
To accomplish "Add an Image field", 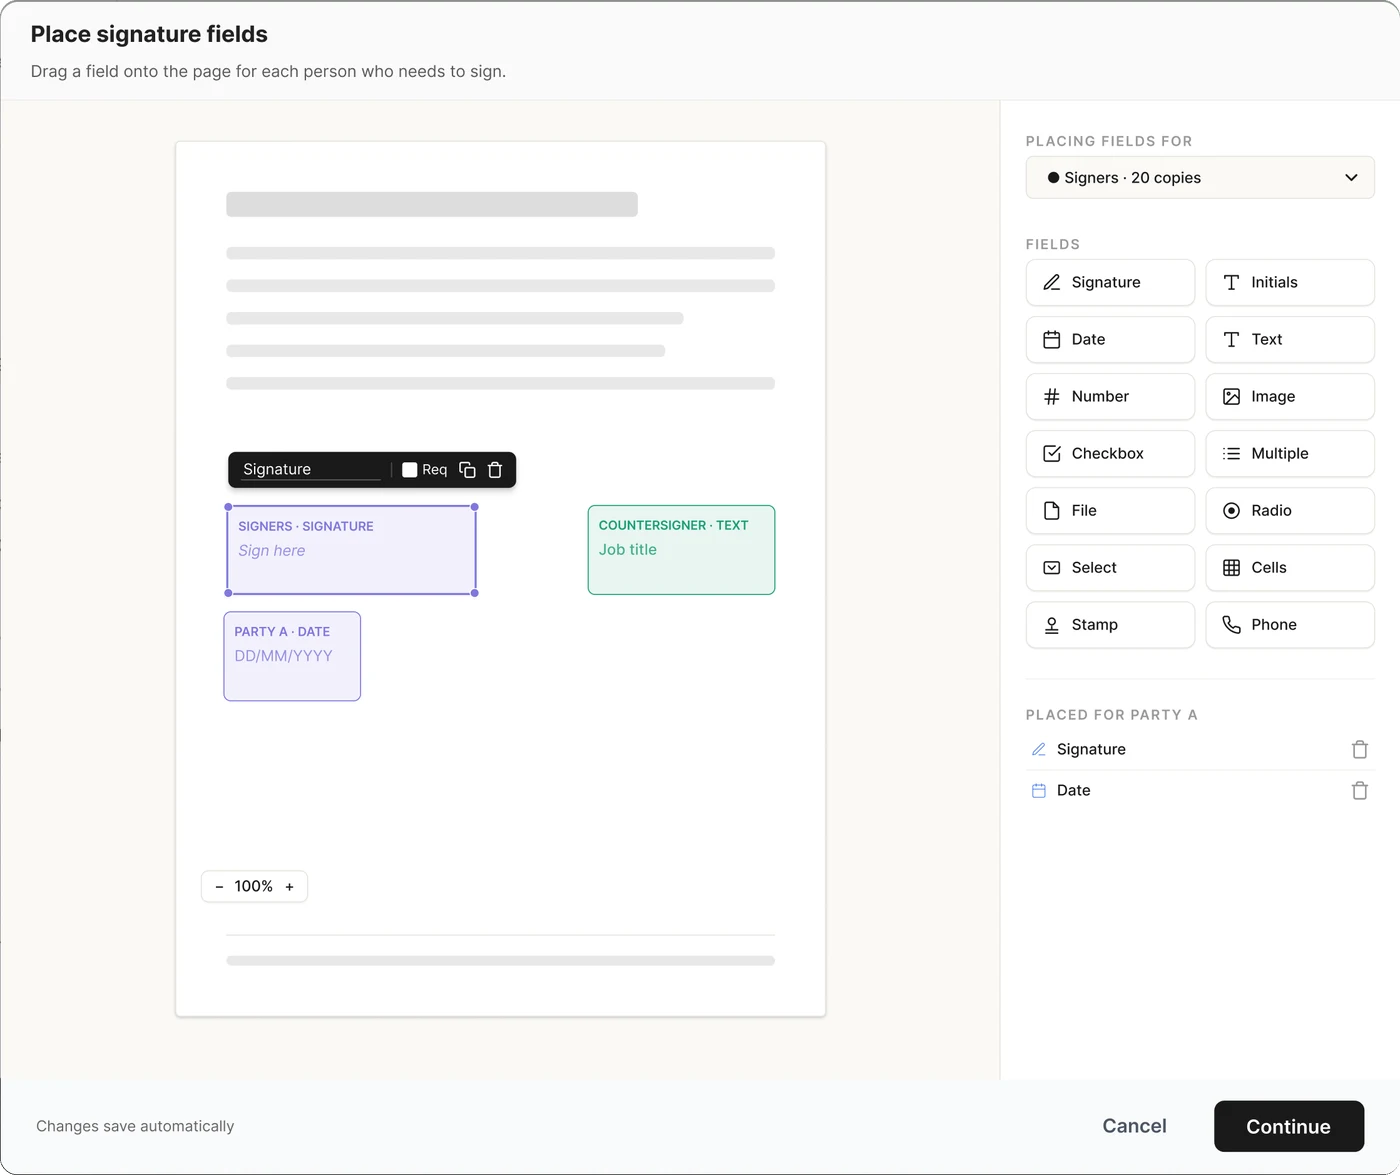I will pyautogui.click(x=1290, y=397).
